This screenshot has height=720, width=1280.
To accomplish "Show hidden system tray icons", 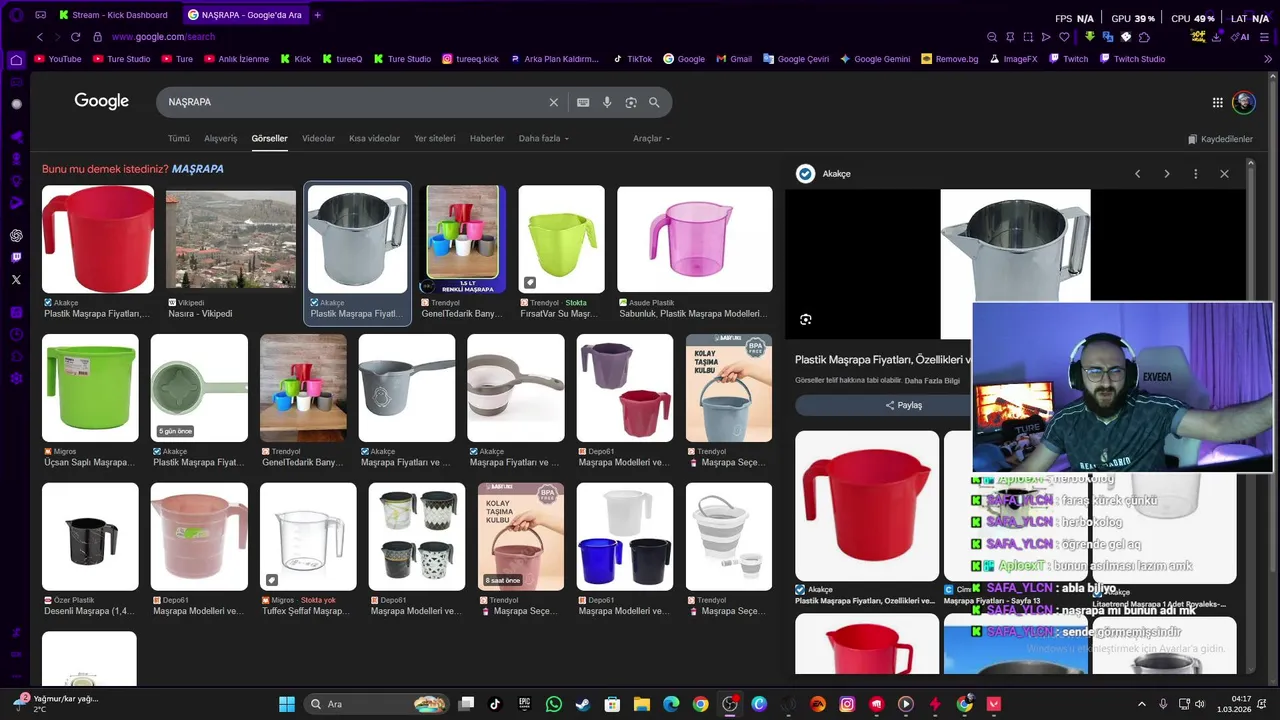I will point(1142,704).
